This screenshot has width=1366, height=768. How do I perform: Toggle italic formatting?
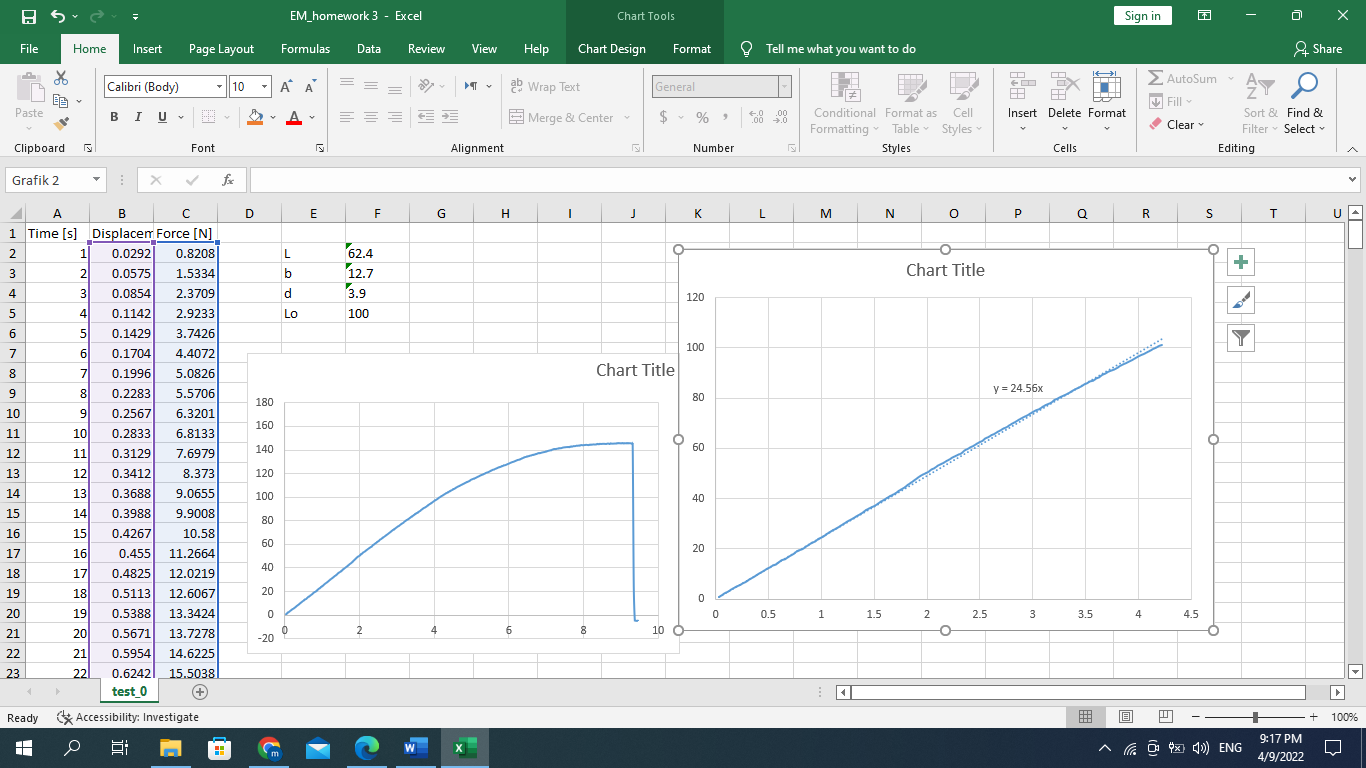(137, 117)
